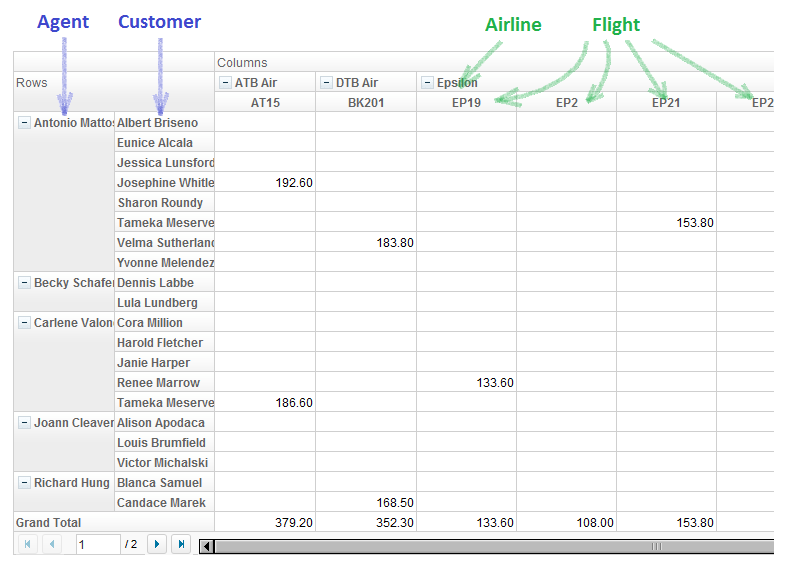Image resolution: width=787 pixels, height=571 pixels.
Task: Select the BK201 flight column header
Action: pyautogui.click(x=366, y=102)
